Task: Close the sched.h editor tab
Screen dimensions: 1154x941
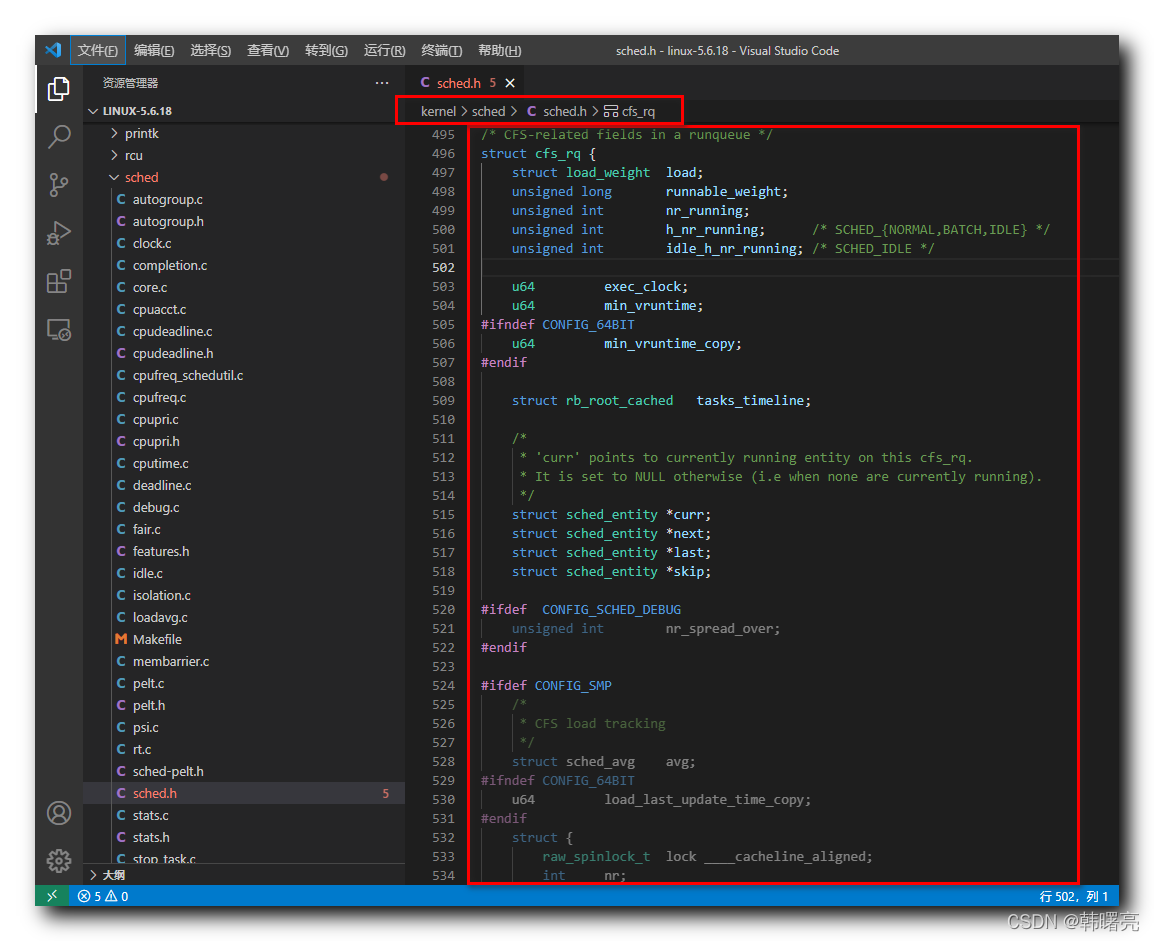Action: (510, 83)
